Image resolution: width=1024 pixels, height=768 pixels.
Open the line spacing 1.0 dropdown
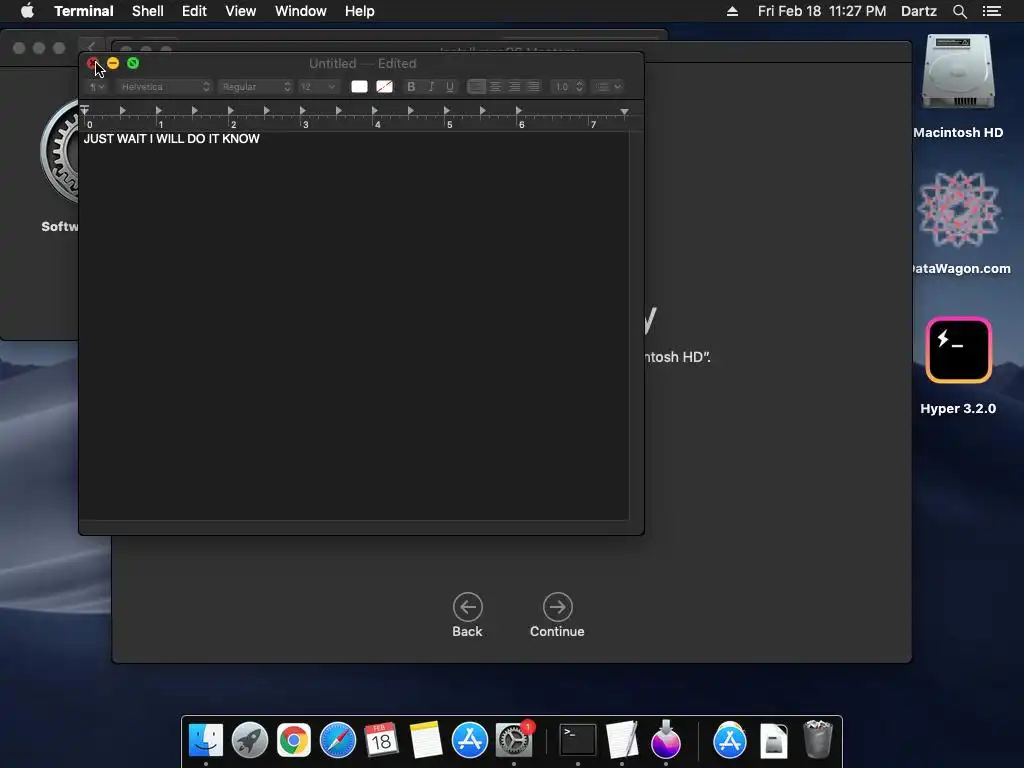(568, 86)
